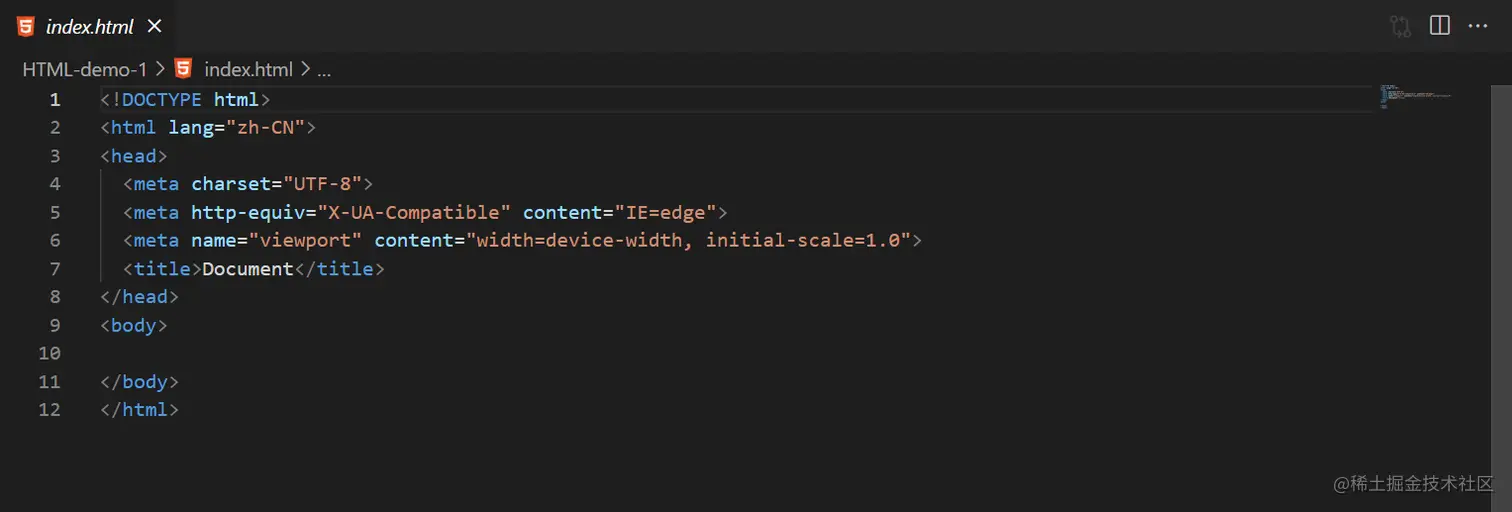
Task: Click line number 5 in the gutter
Action: click(x=55, y=212)
